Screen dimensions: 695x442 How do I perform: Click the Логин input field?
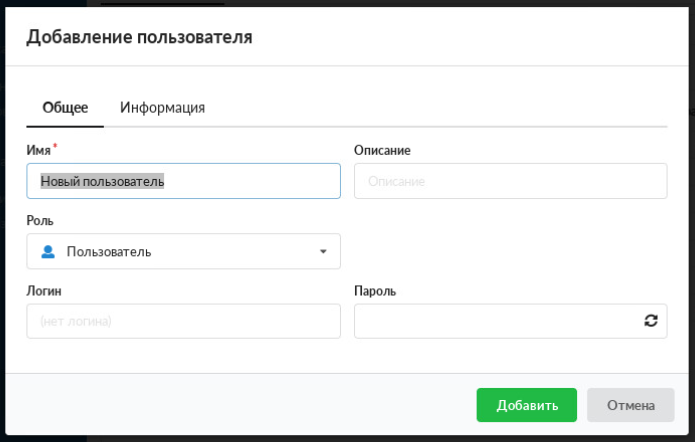click(x=184, y=321)
